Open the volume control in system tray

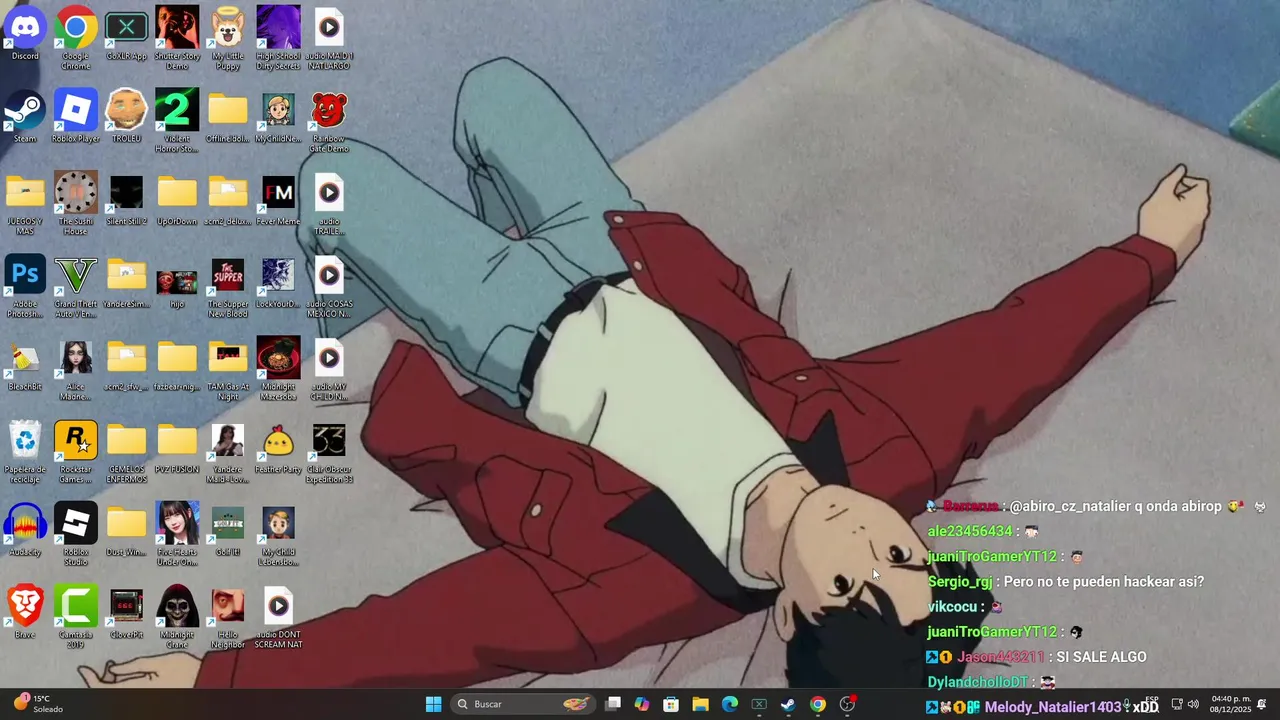click(x=1192, y=704)
